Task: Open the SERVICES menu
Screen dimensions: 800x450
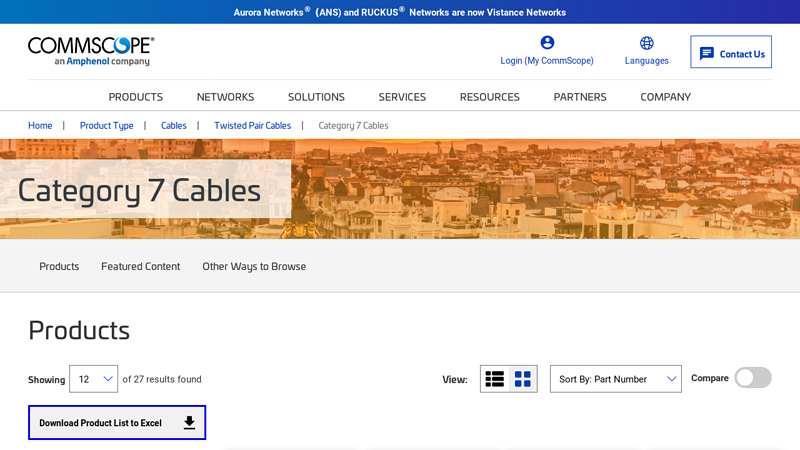Action: click(402, 97)
